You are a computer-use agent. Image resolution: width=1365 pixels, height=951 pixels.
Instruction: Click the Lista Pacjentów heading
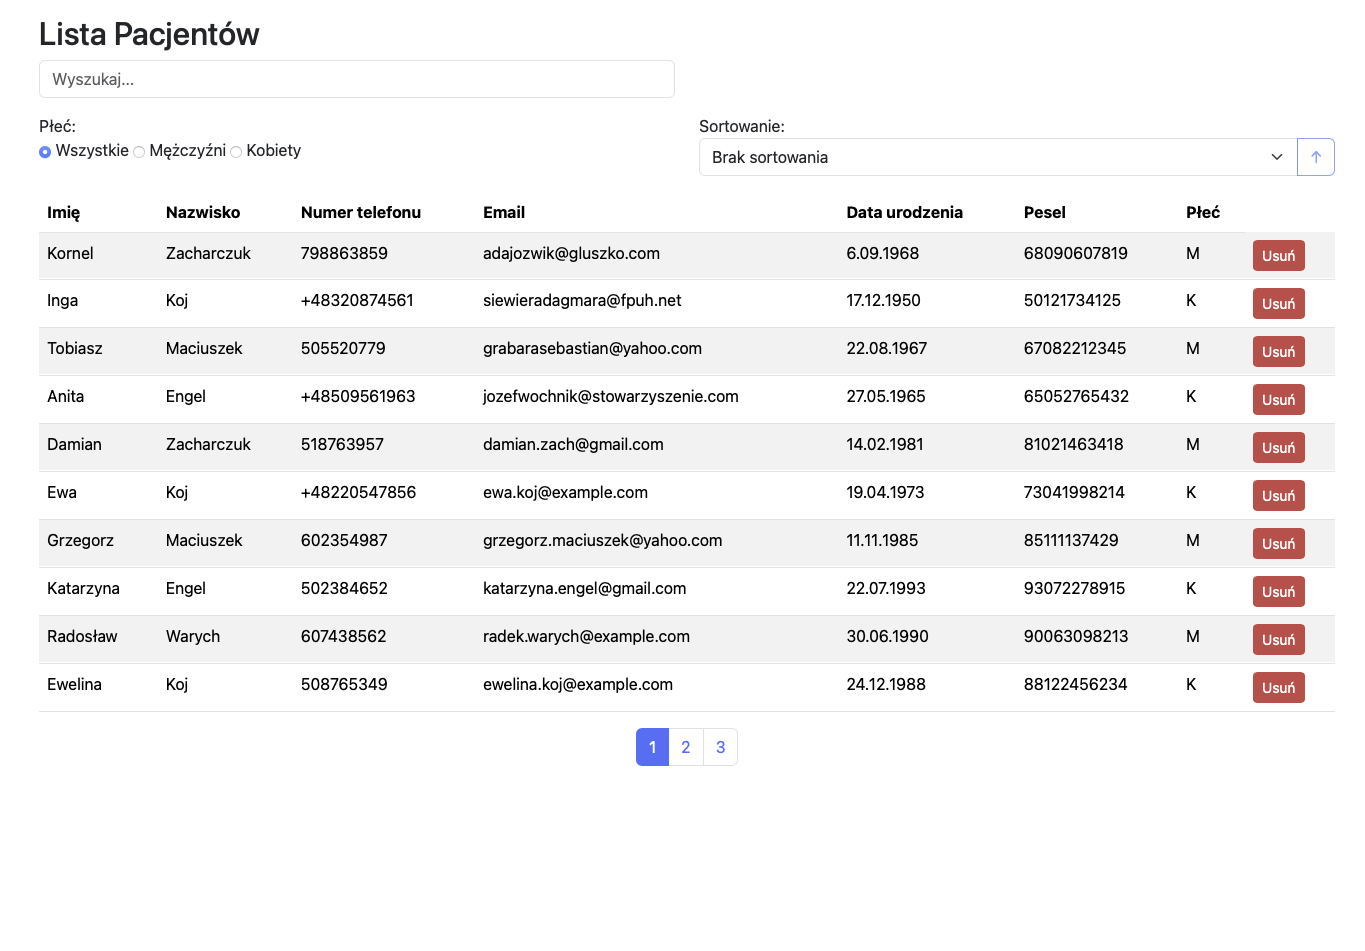coord(149,34)
